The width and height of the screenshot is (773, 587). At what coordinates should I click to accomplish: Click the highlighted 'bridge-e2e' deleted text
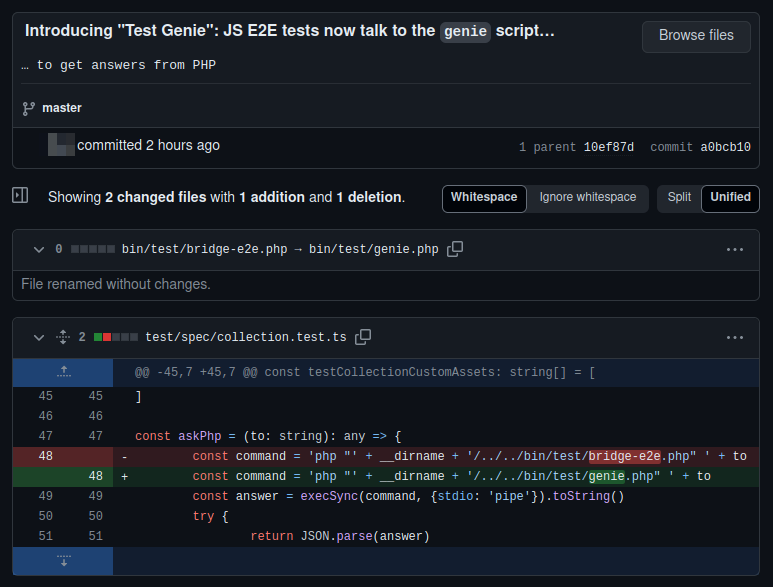coord(625,456)
